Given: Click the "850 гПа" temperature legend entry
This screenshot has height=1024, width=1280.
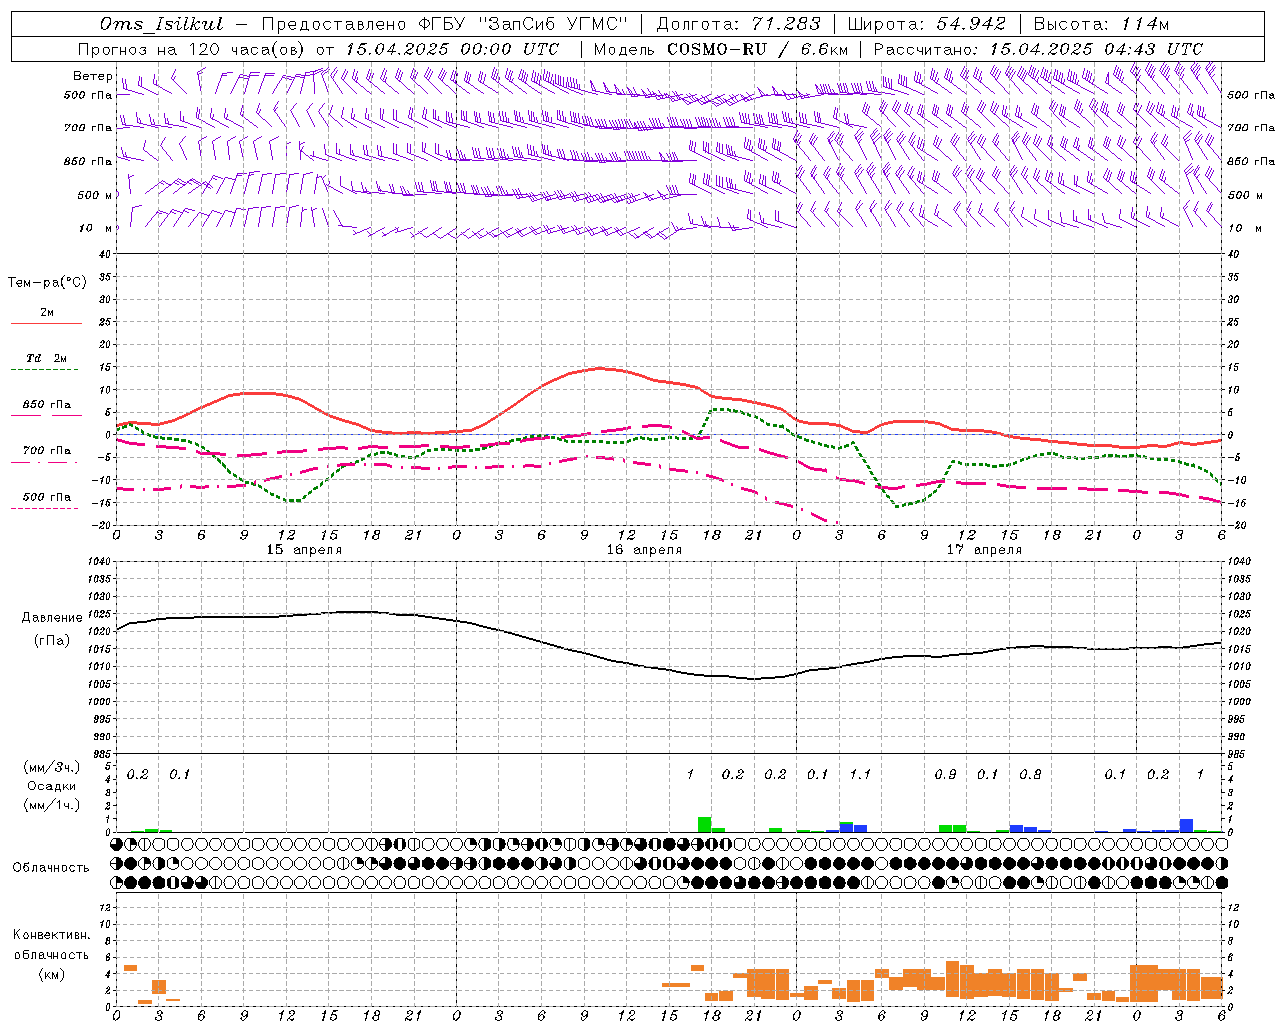Looking at the screenshot, I should pos(46,405).
